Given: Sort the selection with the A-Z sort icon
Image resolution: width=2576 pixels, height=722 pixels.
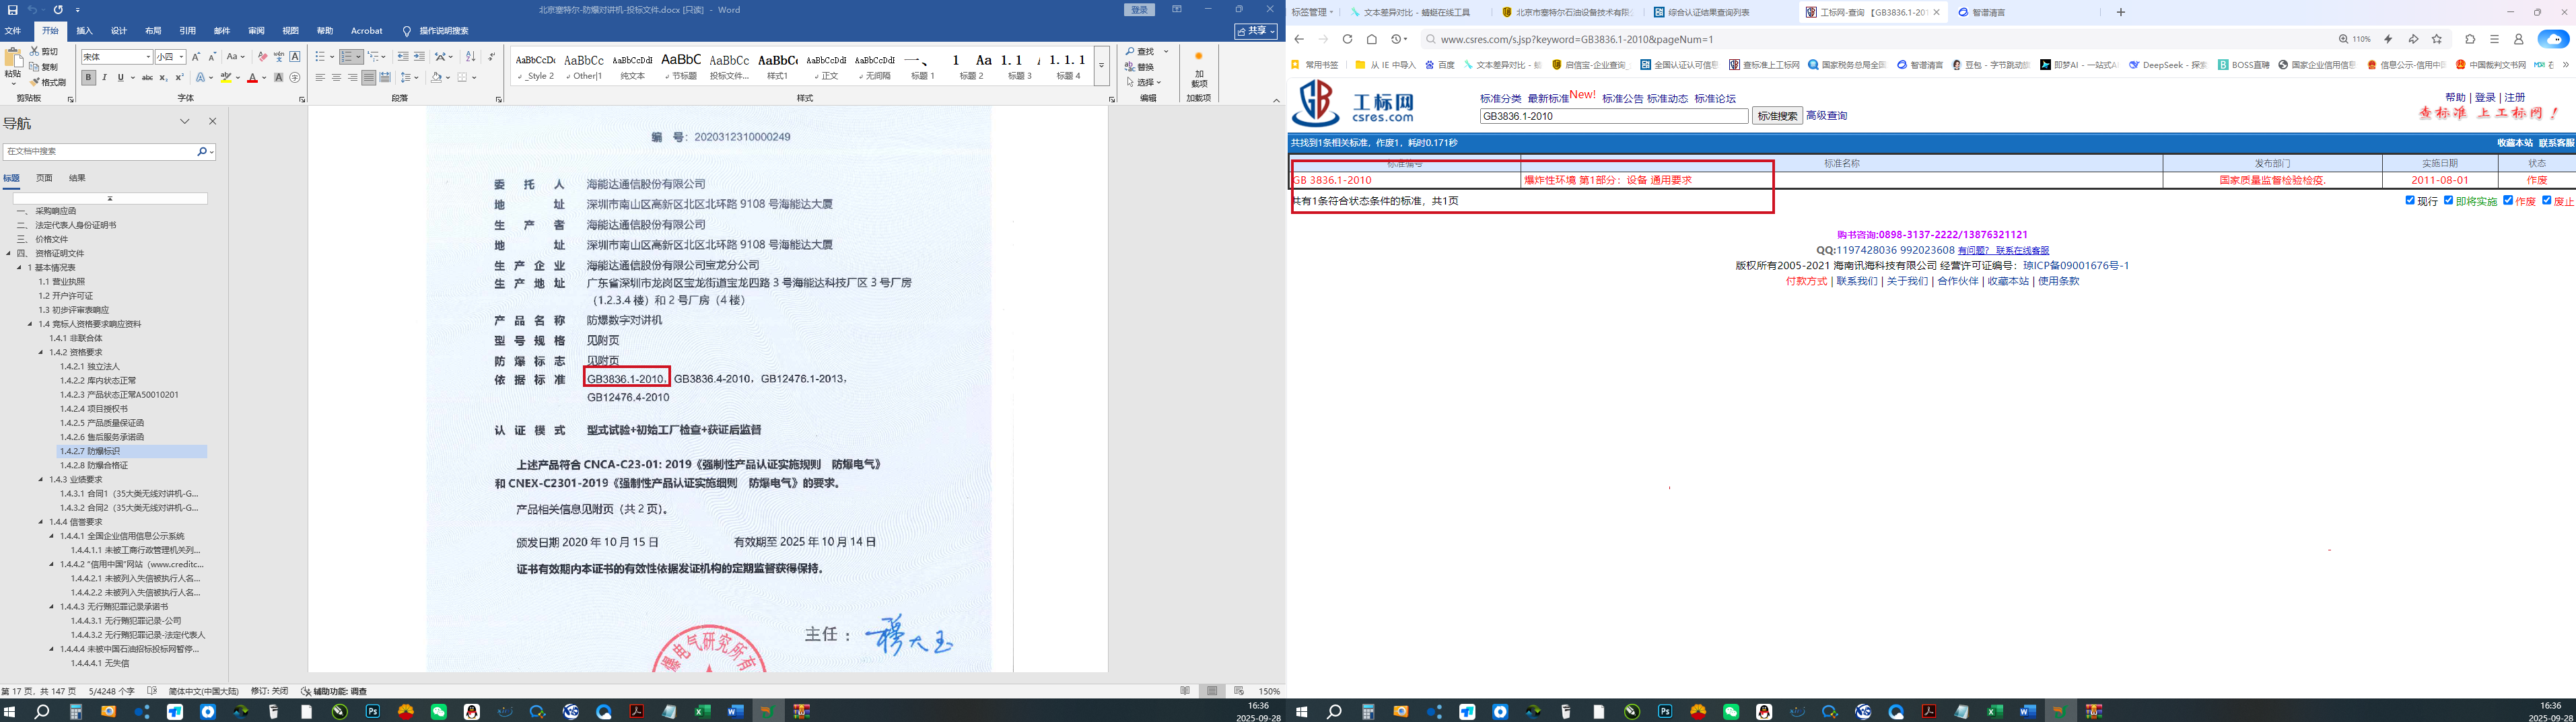Looking at the screenshot, I should (x=471, y=57).
